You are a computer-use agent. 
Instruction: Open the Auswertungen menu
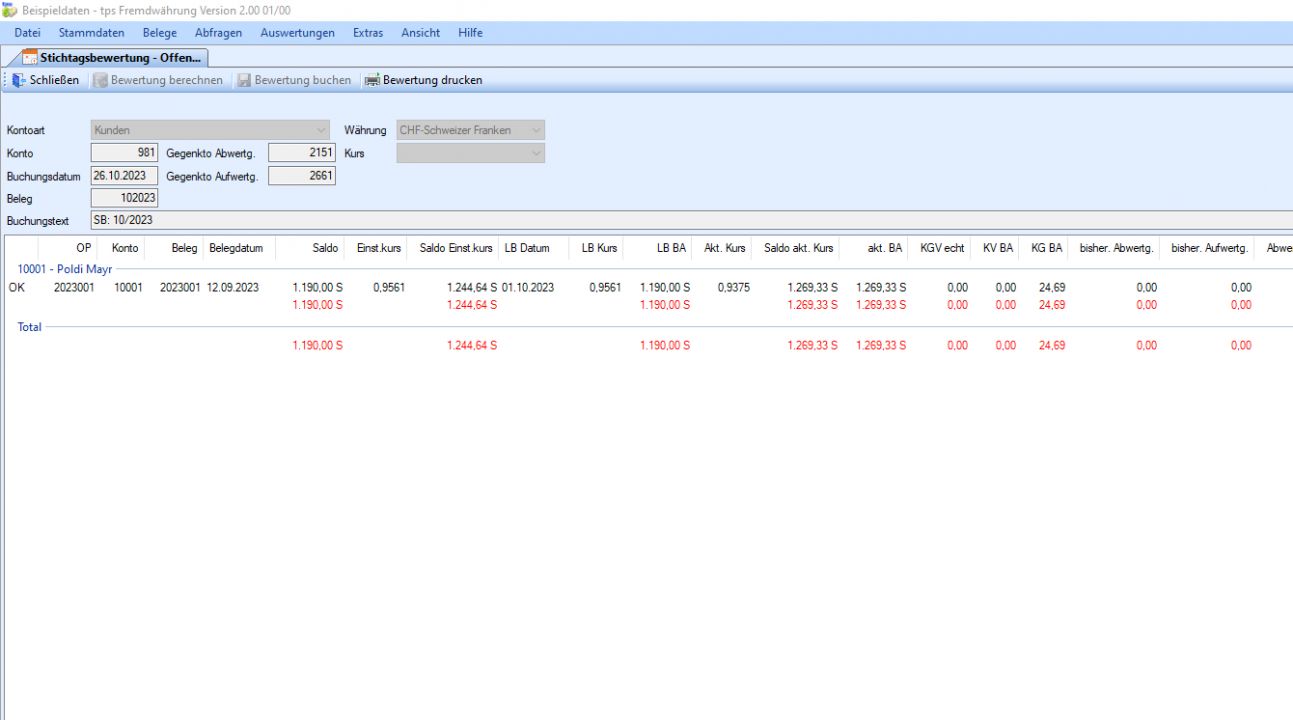click(x=297, y=33)
